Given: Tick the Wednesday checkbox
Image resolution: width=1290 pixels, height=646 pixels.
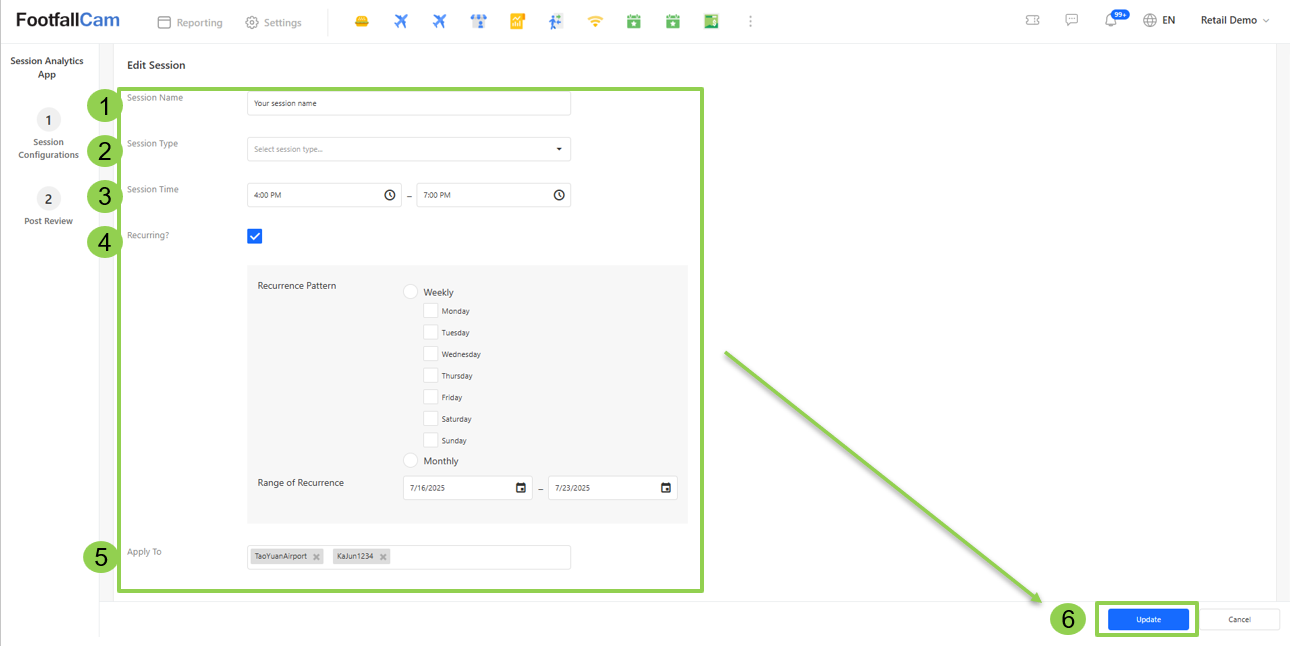Looking at the screenshot, I should click(x=430, y=354).
